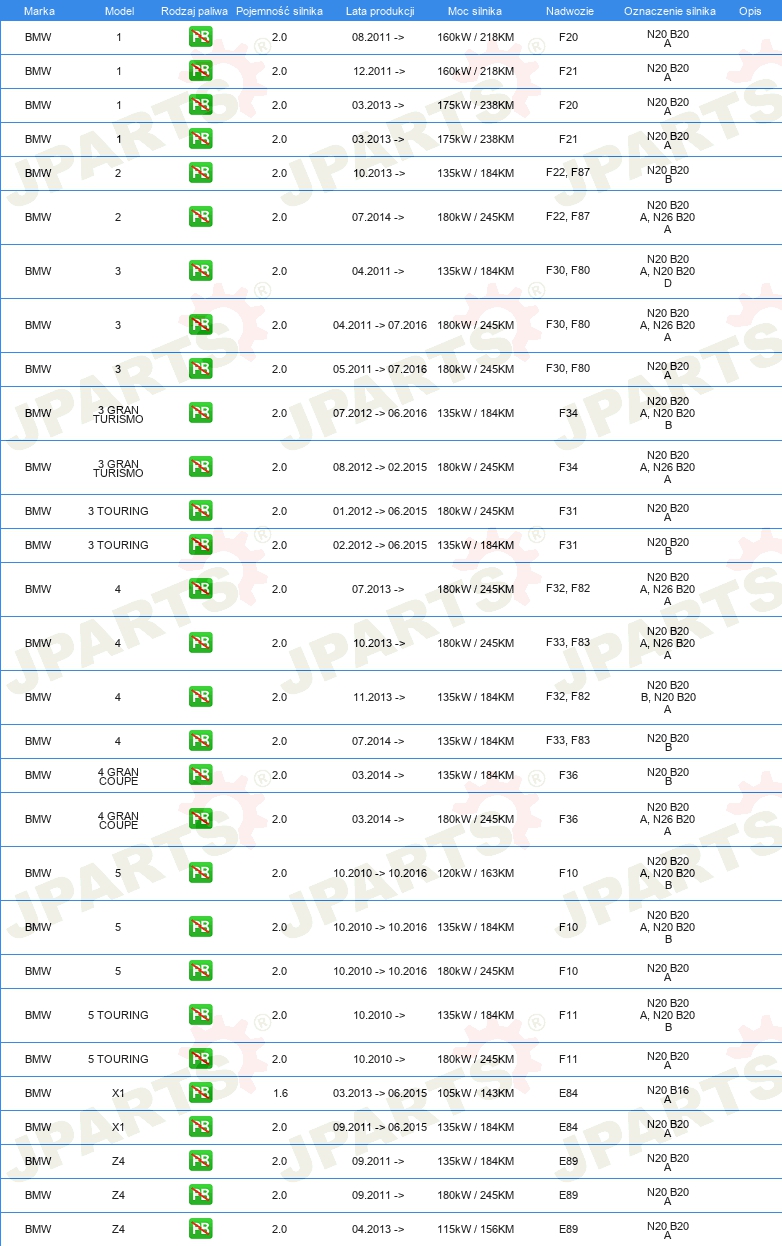Select date range '04.2011 -> 07.2016'

[379, 325]
